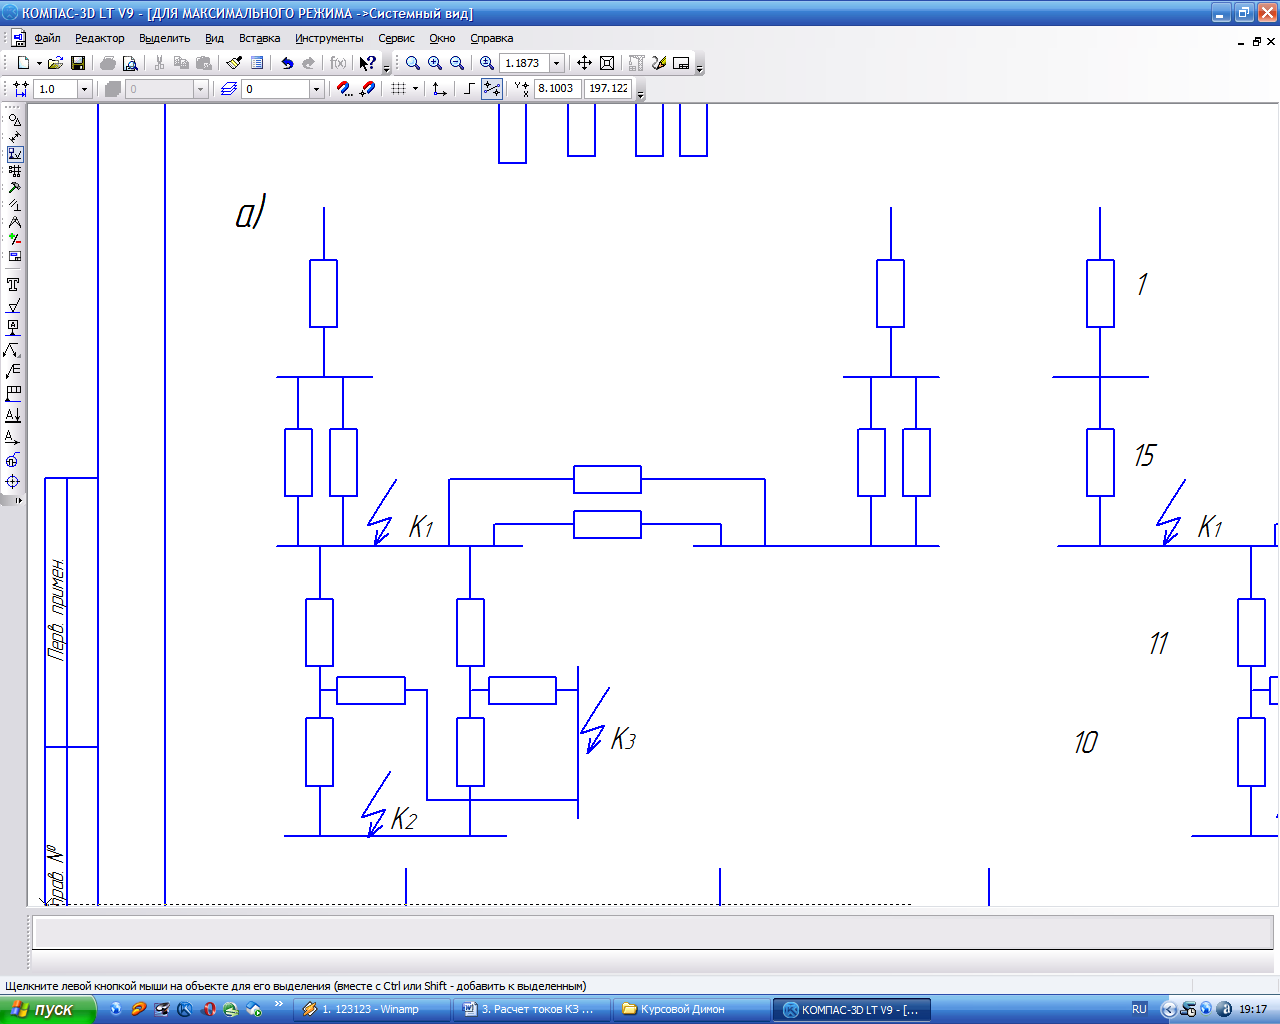Open the Dimensions panel icon
Image resolution: width=1280 pixels, height=1024 pixels.
14,137
